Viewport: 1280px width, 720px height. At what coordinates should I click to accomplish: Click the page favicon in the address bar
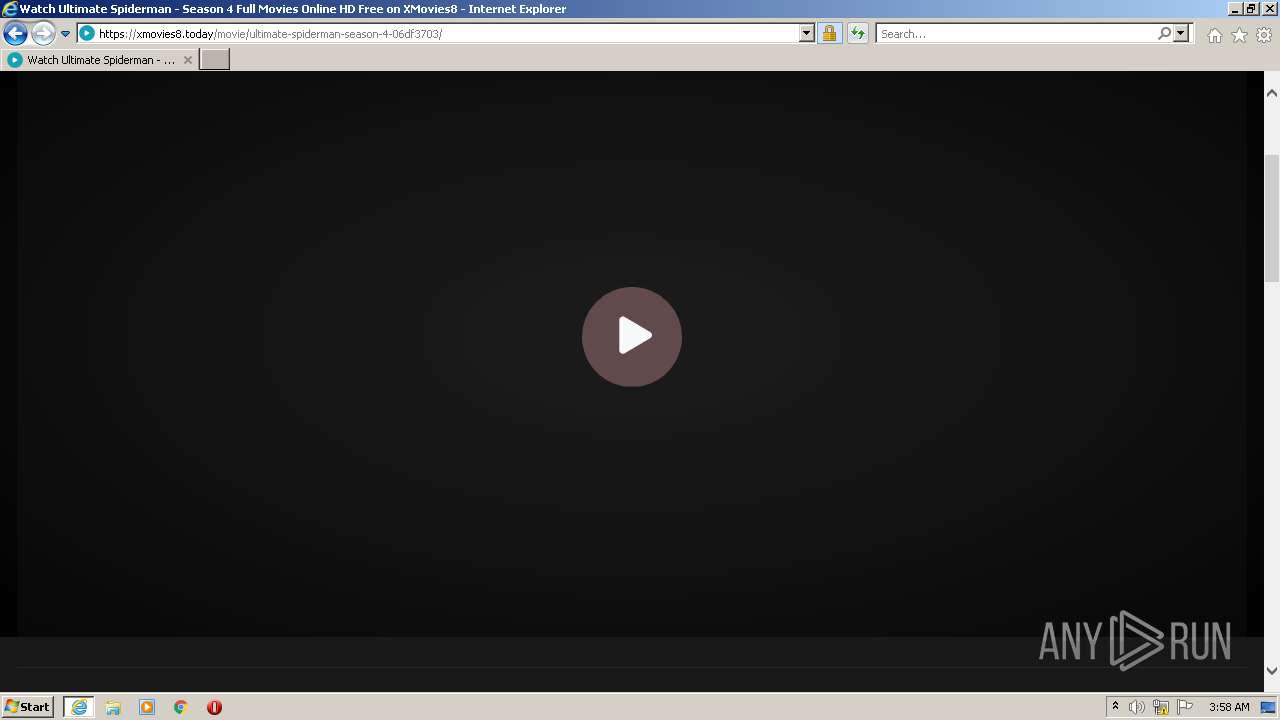(x=87, y=34)
